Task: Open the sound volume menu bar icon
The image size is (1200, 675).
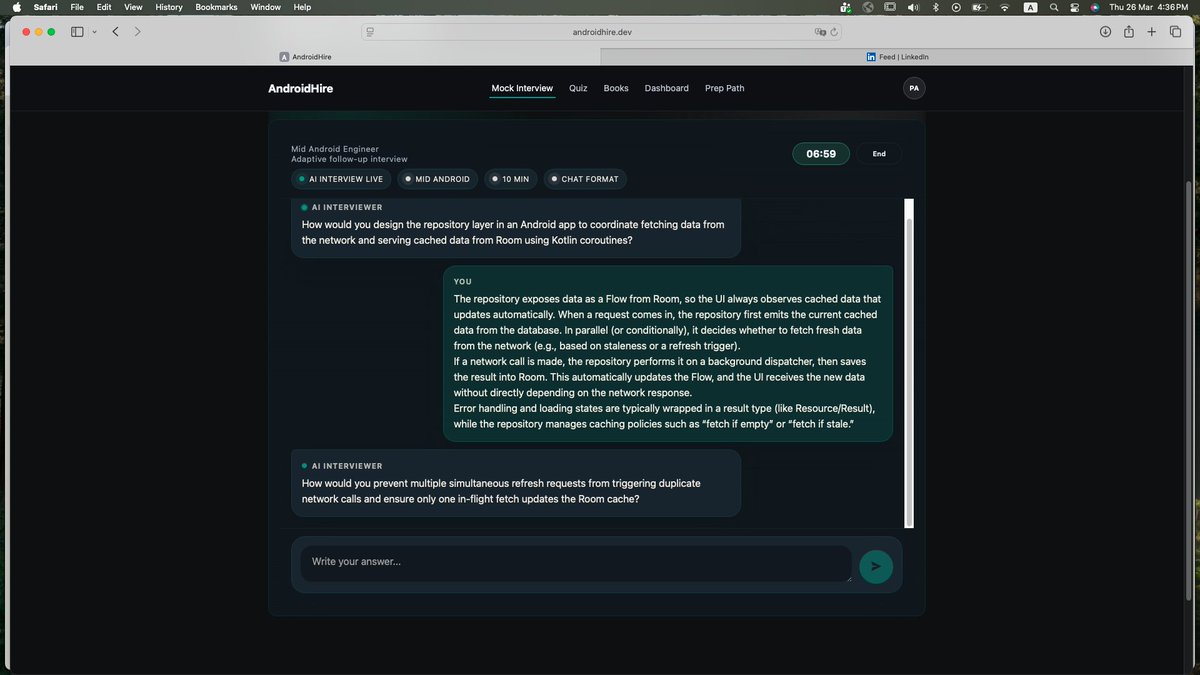Action: click(912, 7)
